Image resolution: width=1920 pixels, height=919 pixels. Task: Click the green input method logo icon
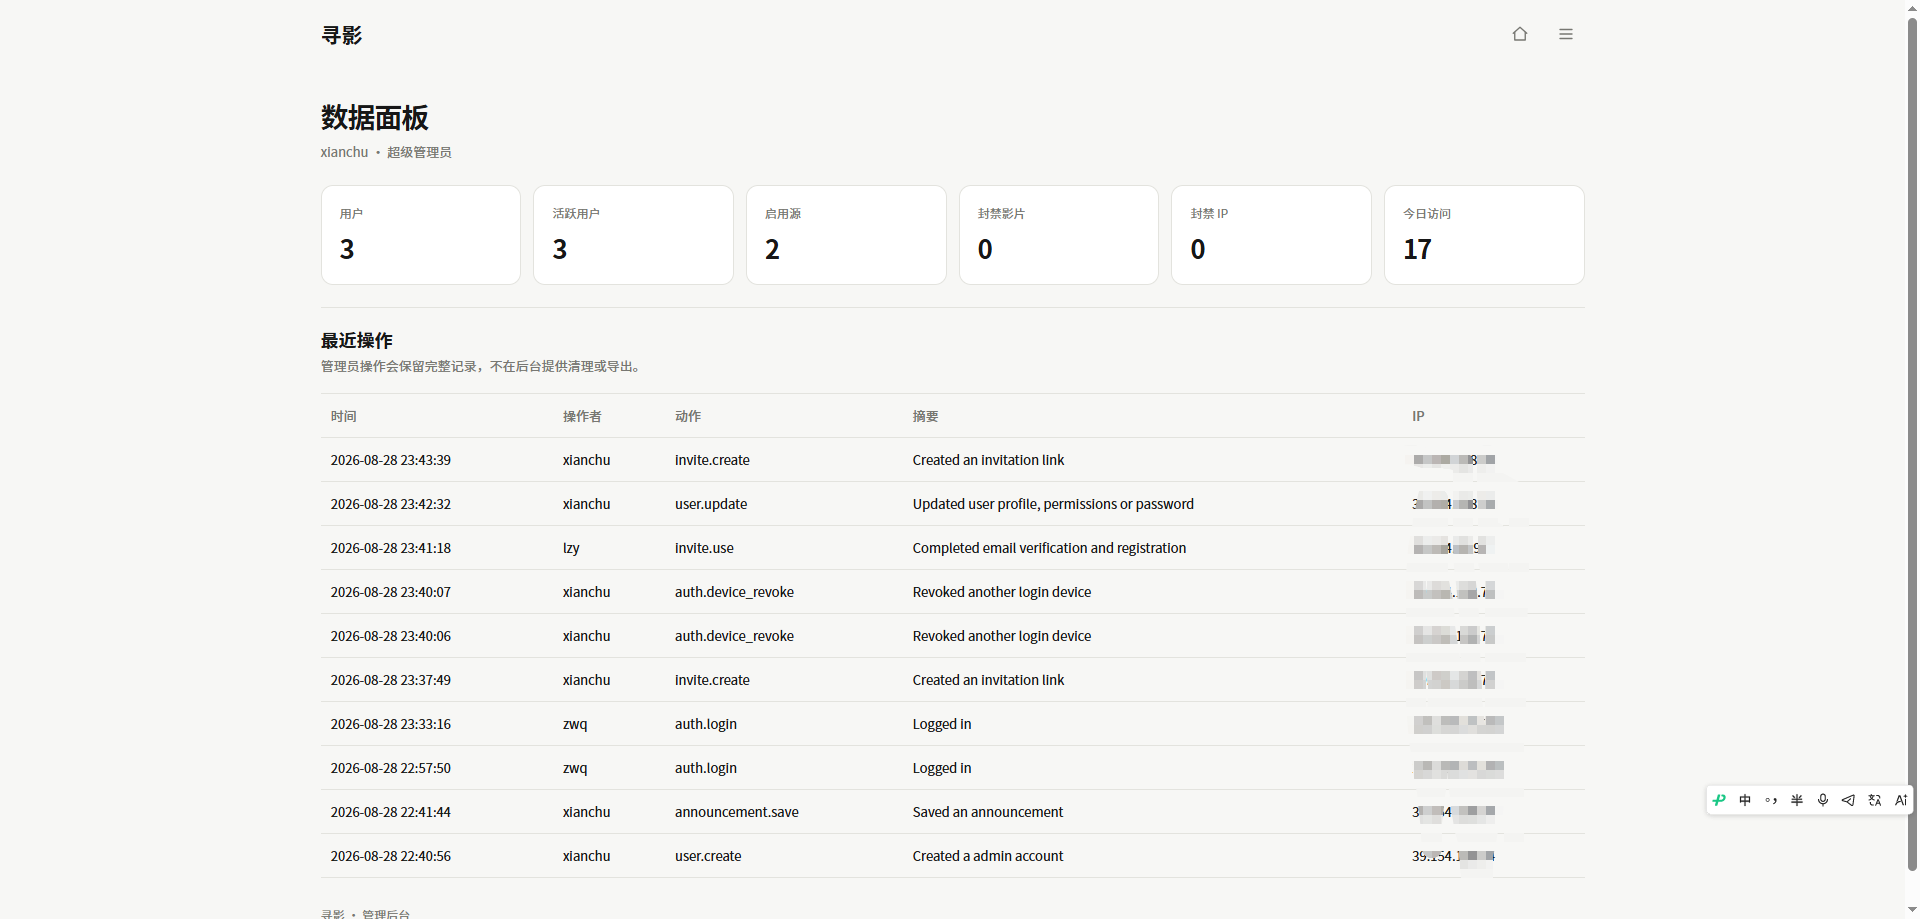[1719, 800]
